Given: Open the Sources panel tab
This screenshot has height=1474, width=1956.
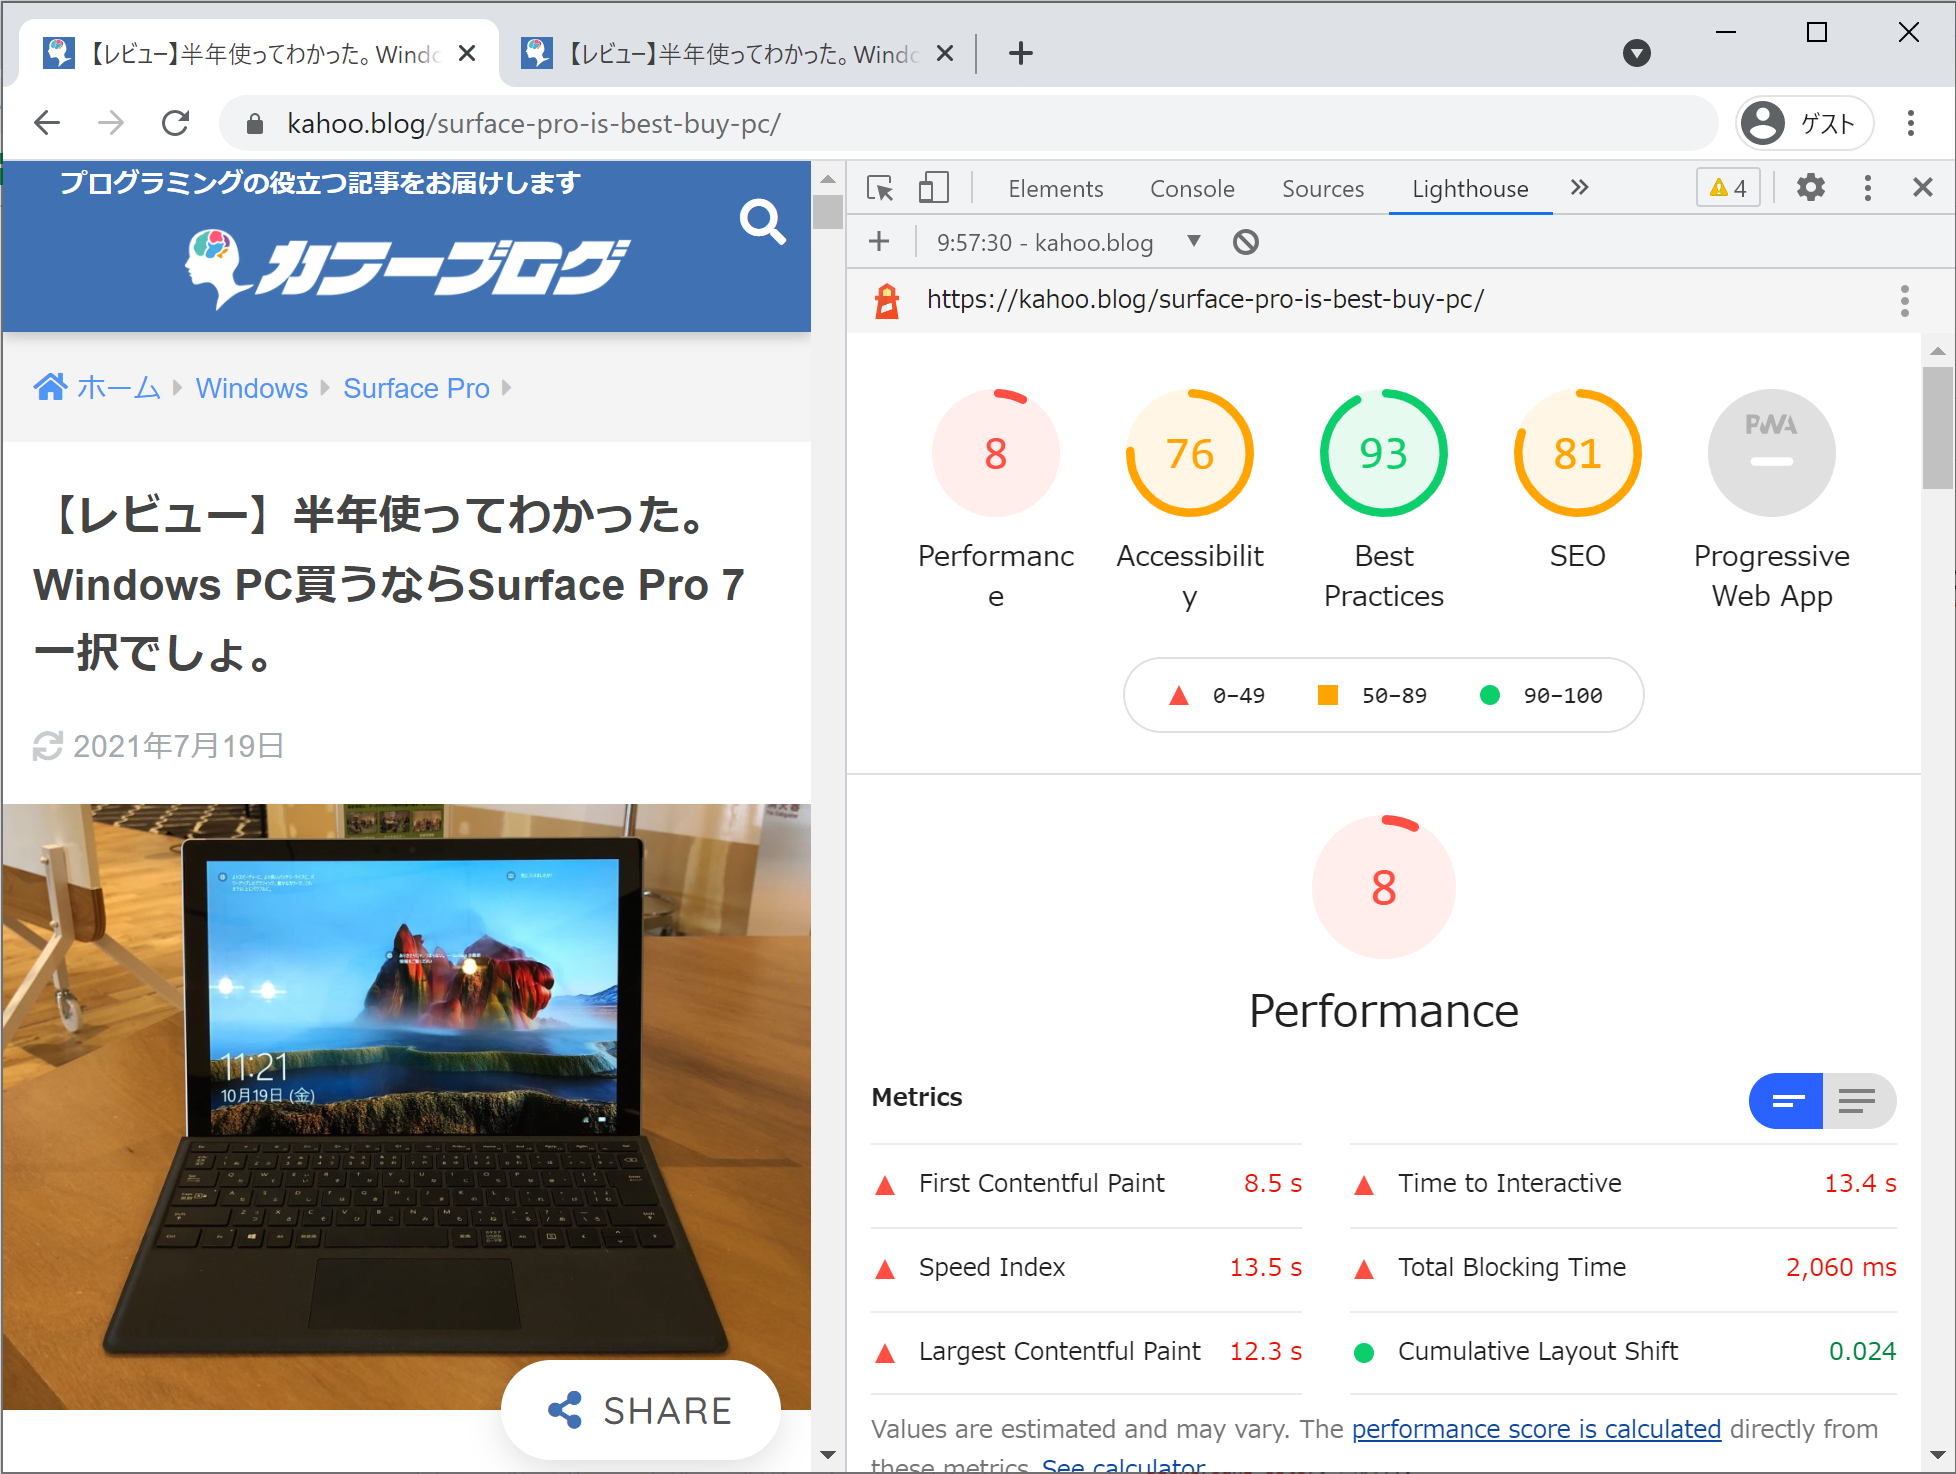Looking at the screenshot, I should coord(1322,188).
